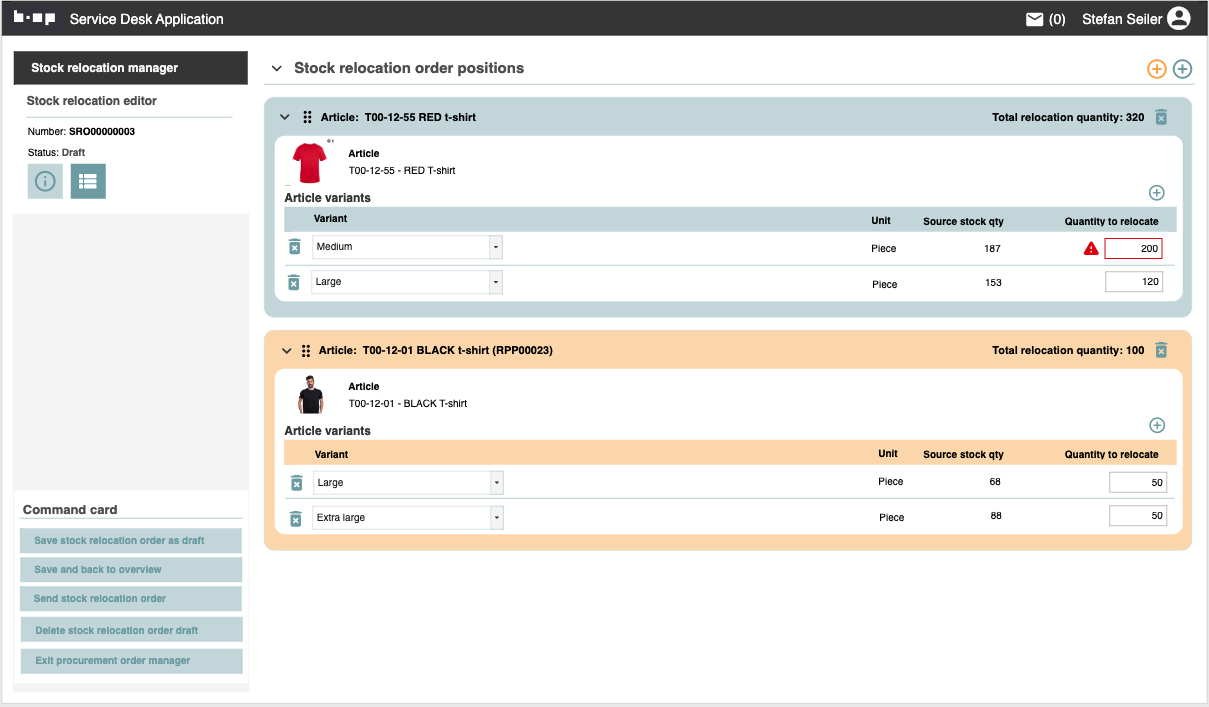
Task: Switch to the list view icon
Action: pyautogui.click(x=88, y=181)
